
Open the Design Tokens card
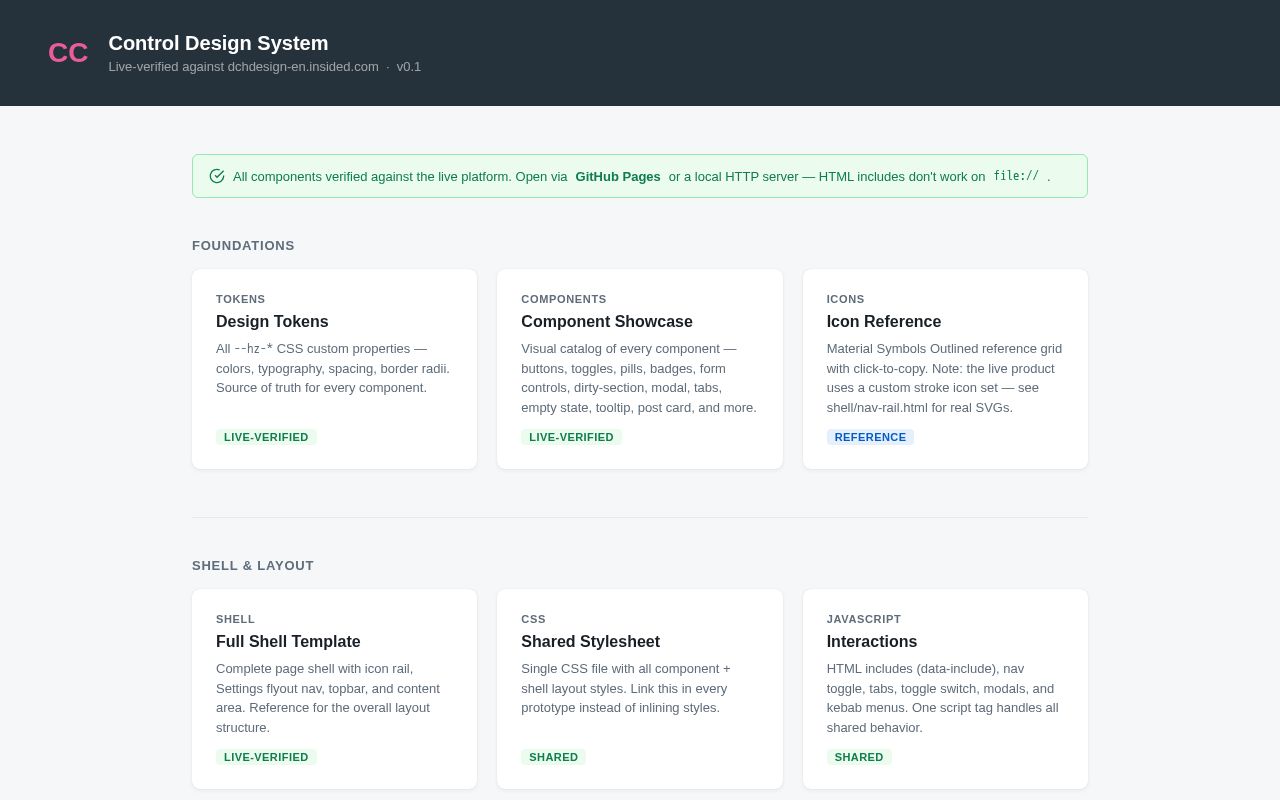pyautogui.click(x=334, y=369)
